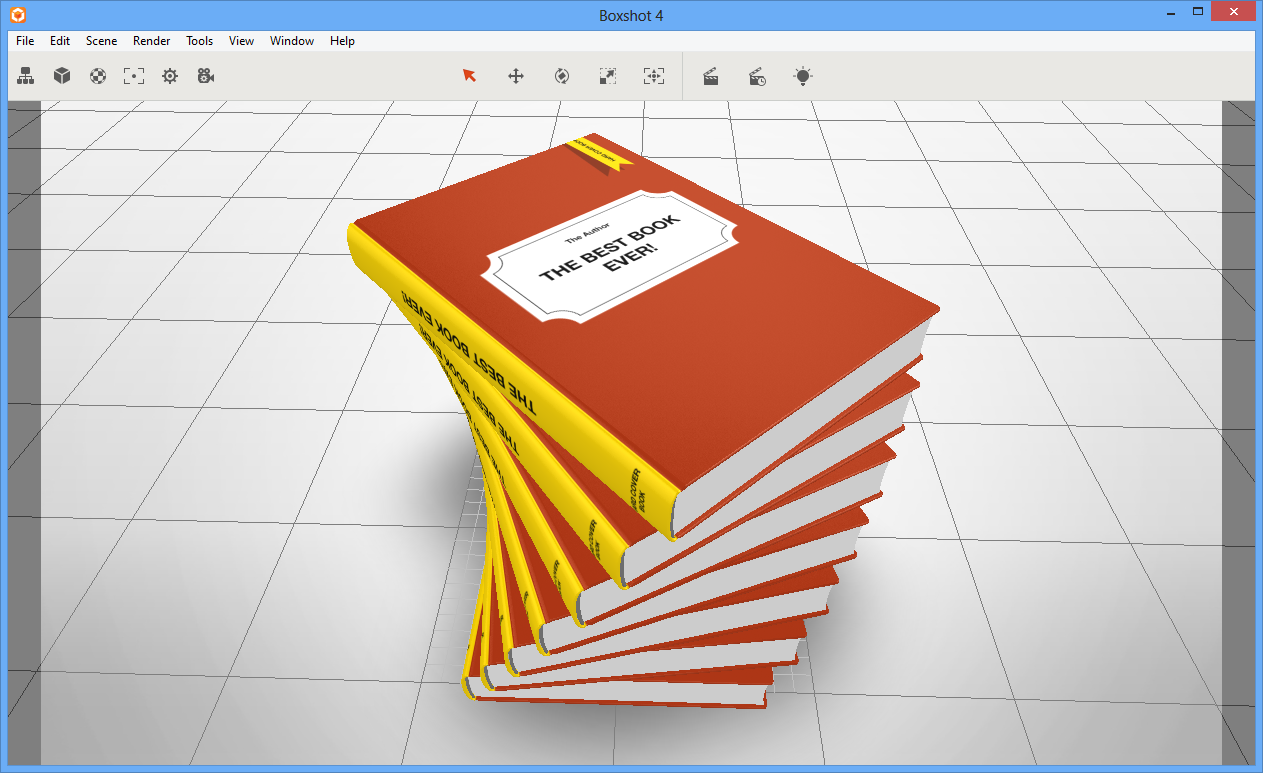Click the clapperboard with clock icon
This screenshot has width=1263, height=773.
pyautogui.click(x=757, y=76)
